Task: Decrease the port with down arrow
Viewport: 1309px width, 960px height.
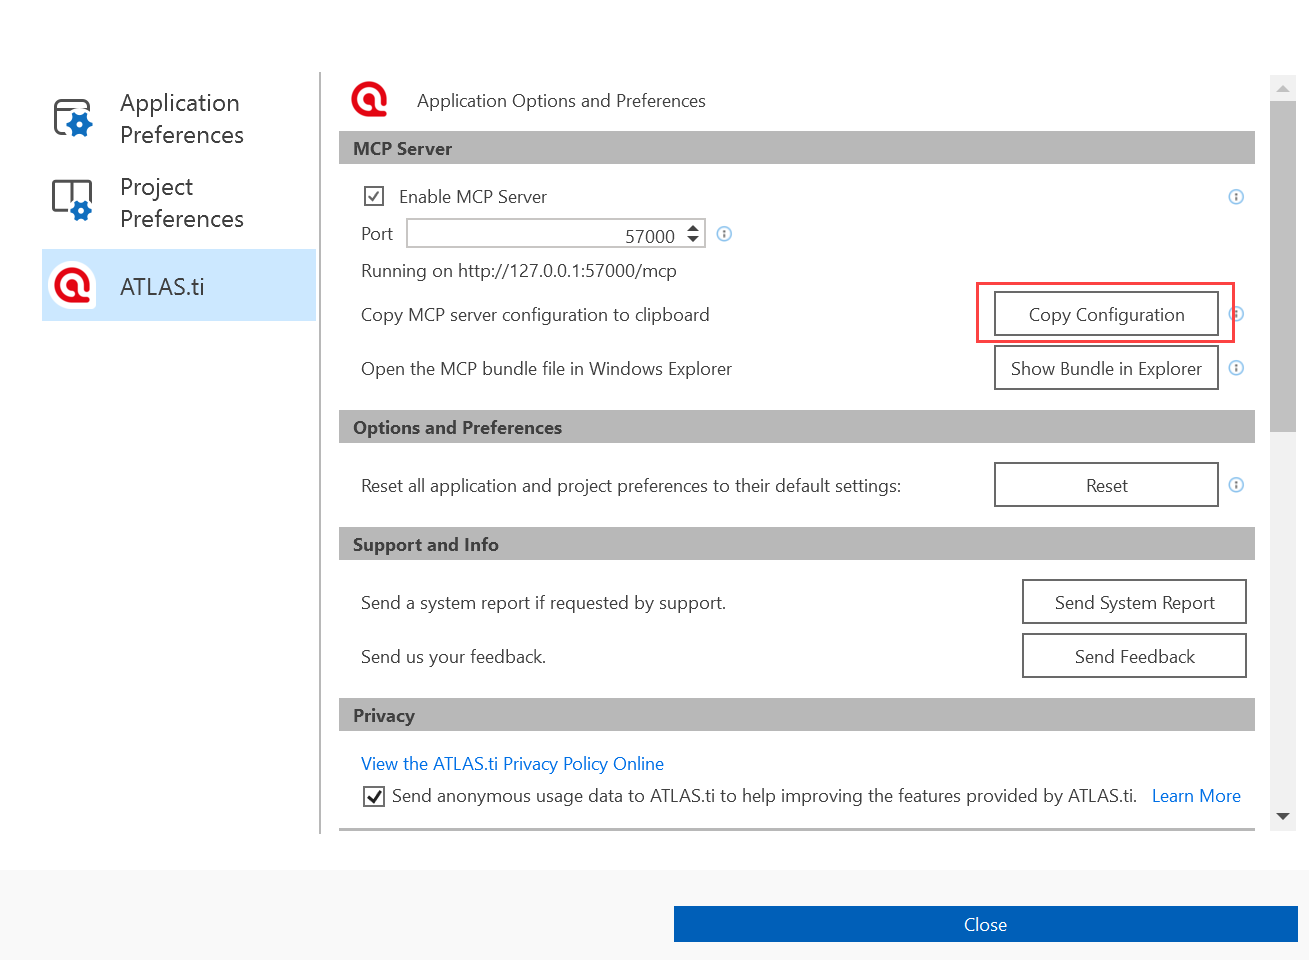Action: point(693,240)
